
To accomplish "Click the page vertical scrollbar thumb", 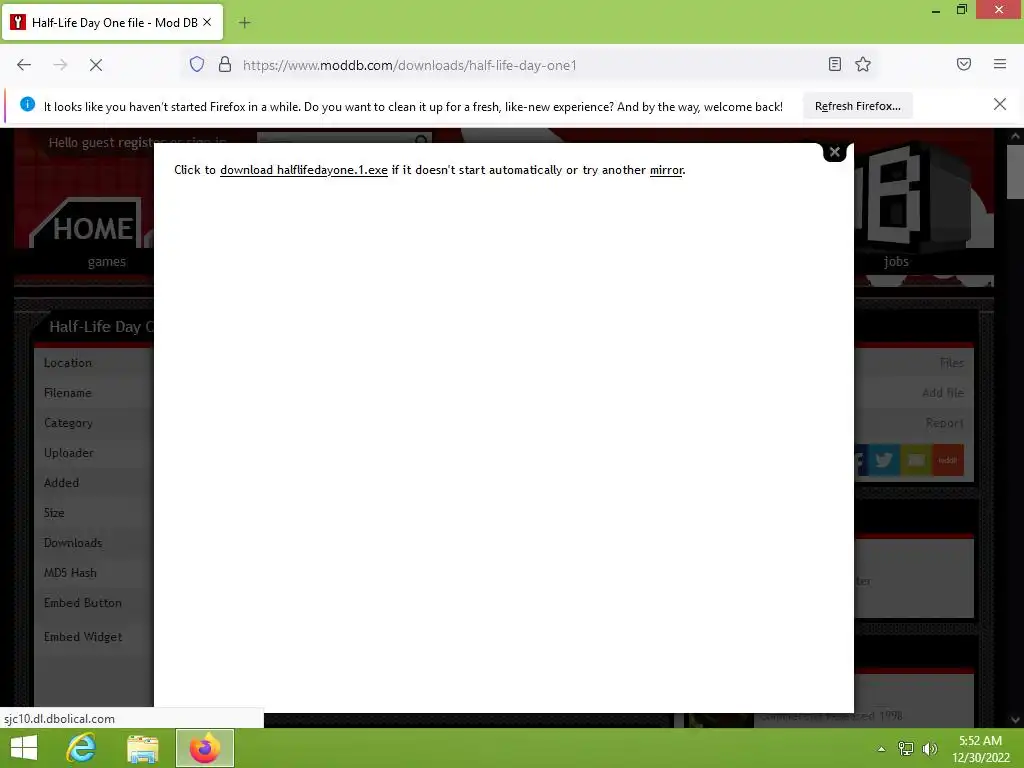I will [1014, 171].
